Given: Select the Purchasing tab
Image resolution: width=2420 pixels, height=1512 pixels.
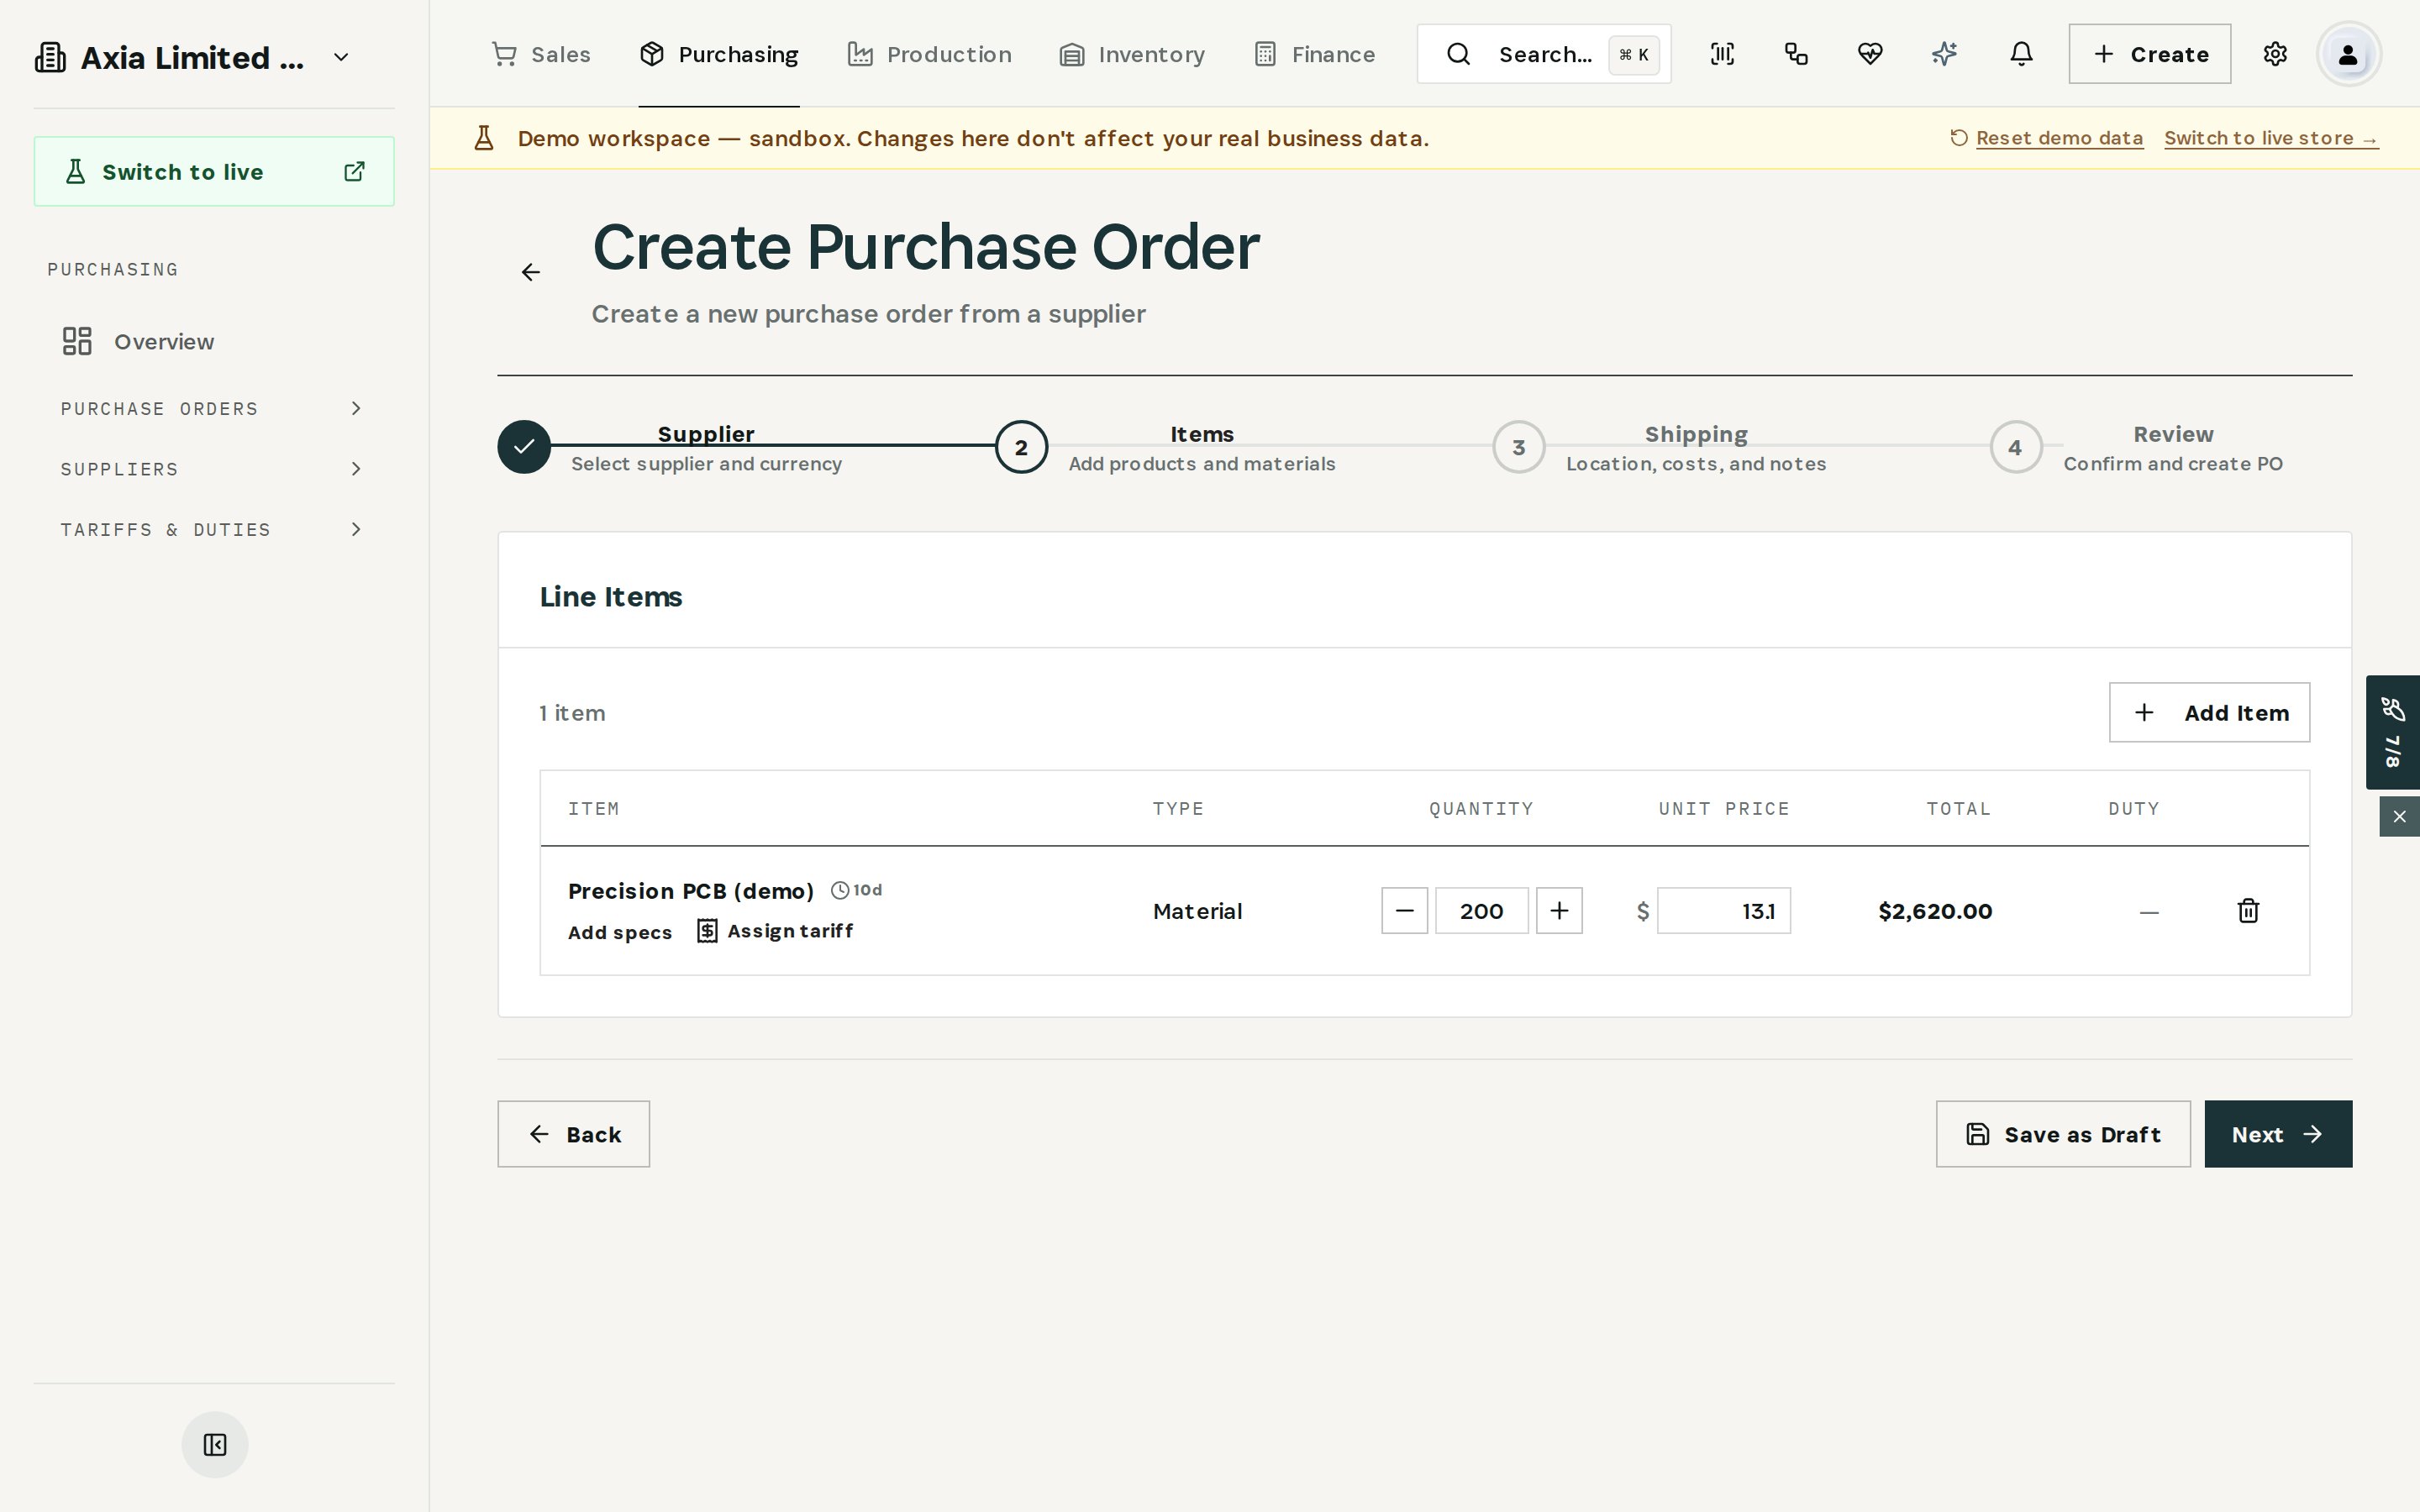Looking at the screenshot, I should point(719,54).
